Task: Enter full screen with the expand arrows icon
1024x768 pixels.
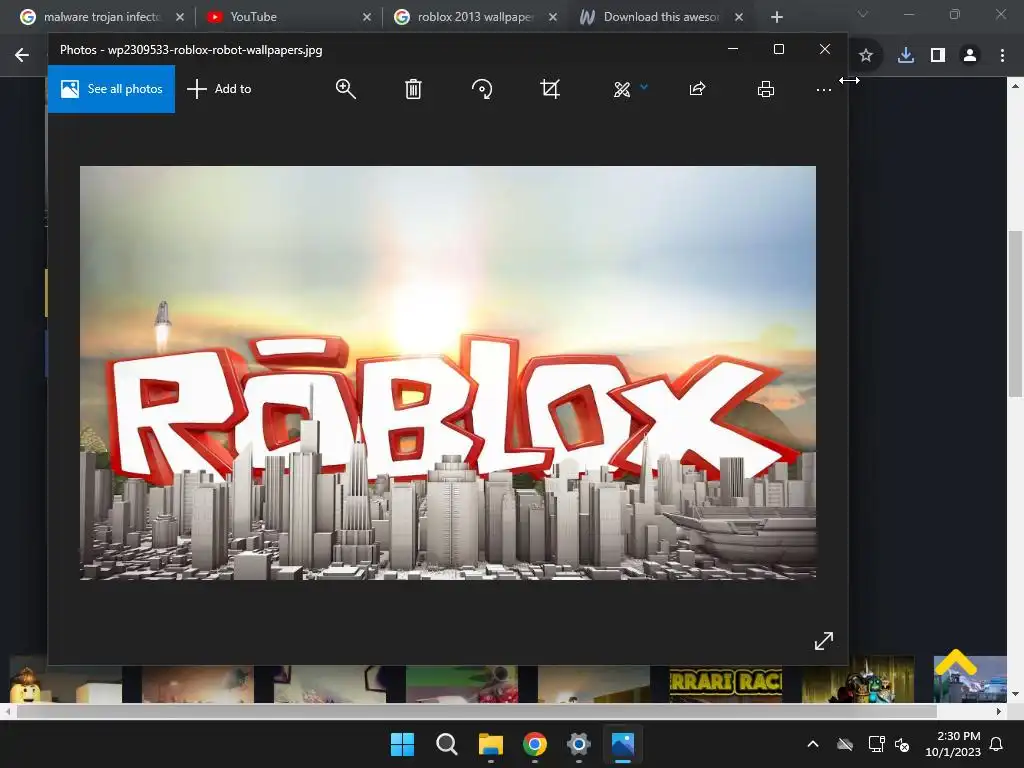Action: (824, 641)
